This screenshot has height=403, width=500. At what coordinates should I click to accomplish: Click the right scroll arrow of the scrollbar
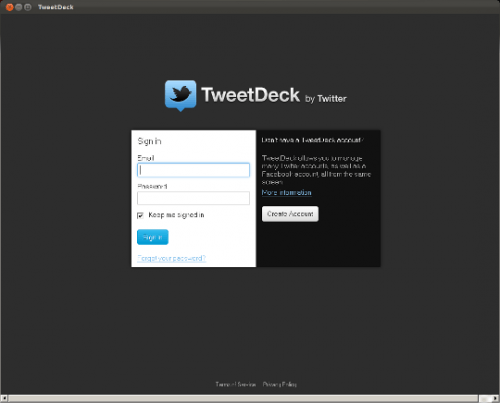point(495,399)
